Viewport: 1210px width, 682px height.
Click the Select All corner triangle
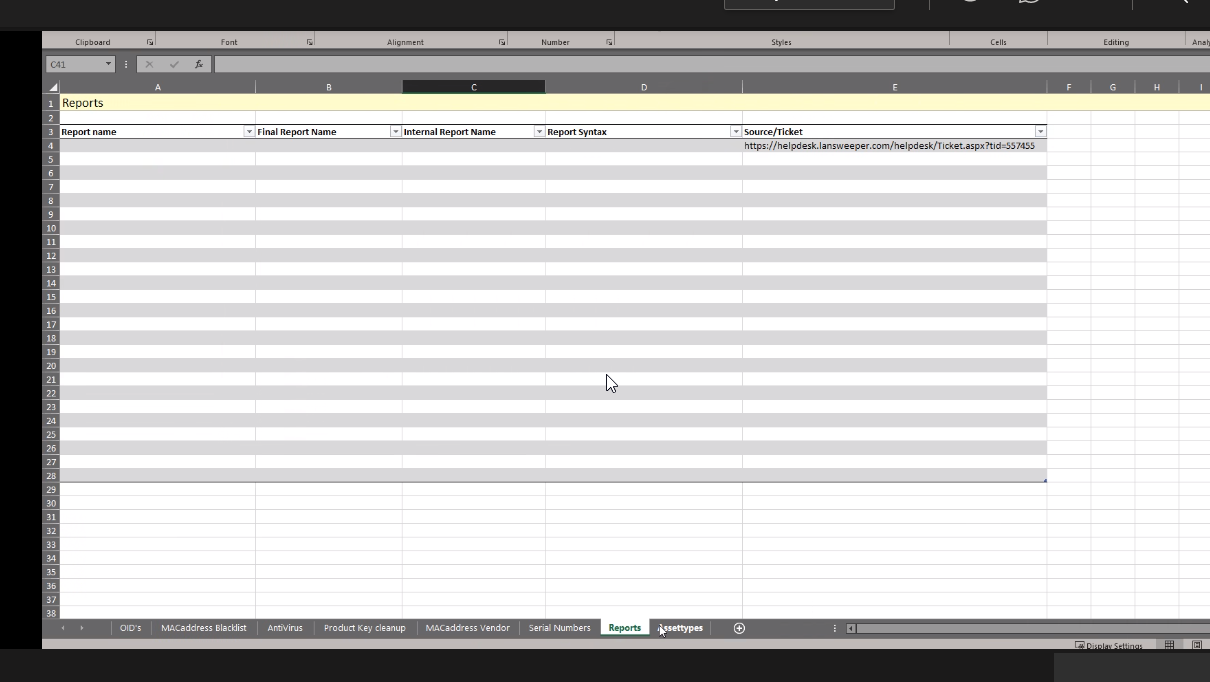tap(52, 88)
